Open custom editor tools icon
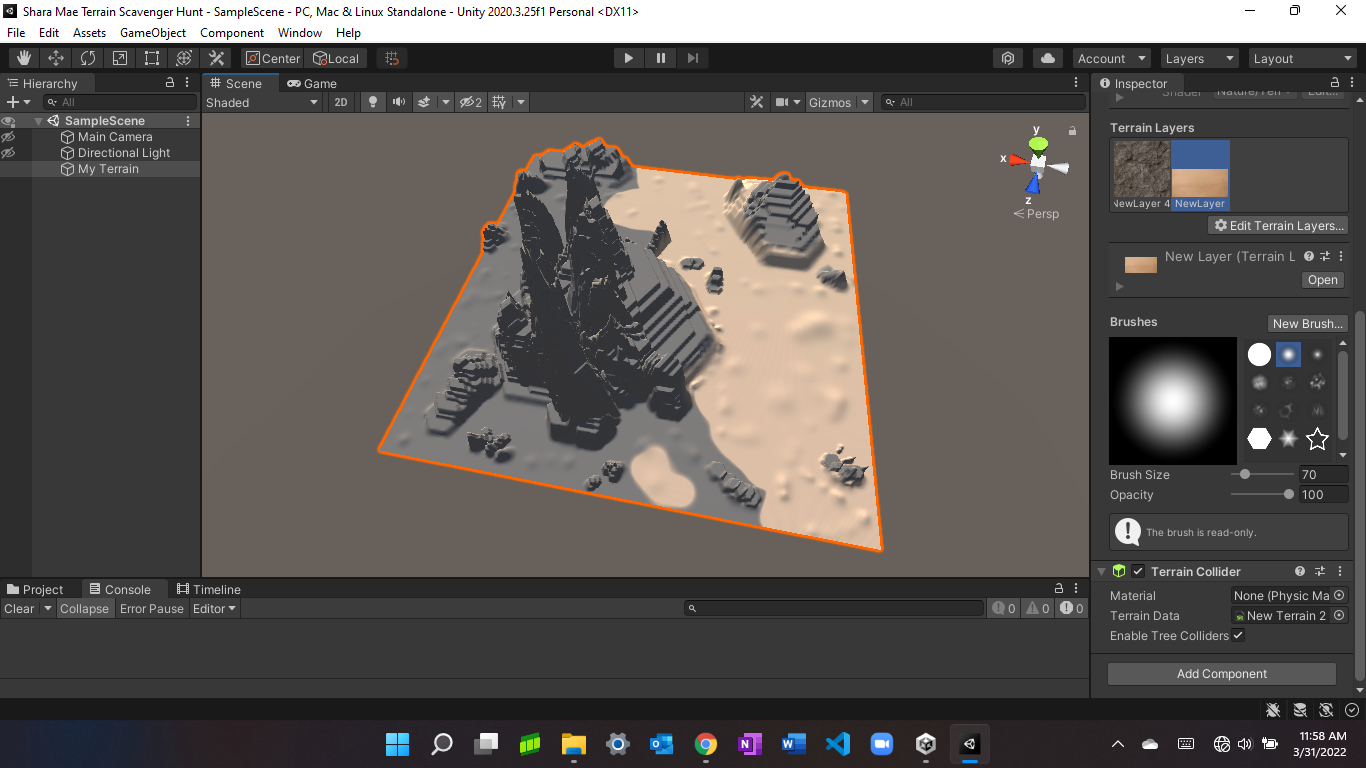1366x768 pixels. 216,58
